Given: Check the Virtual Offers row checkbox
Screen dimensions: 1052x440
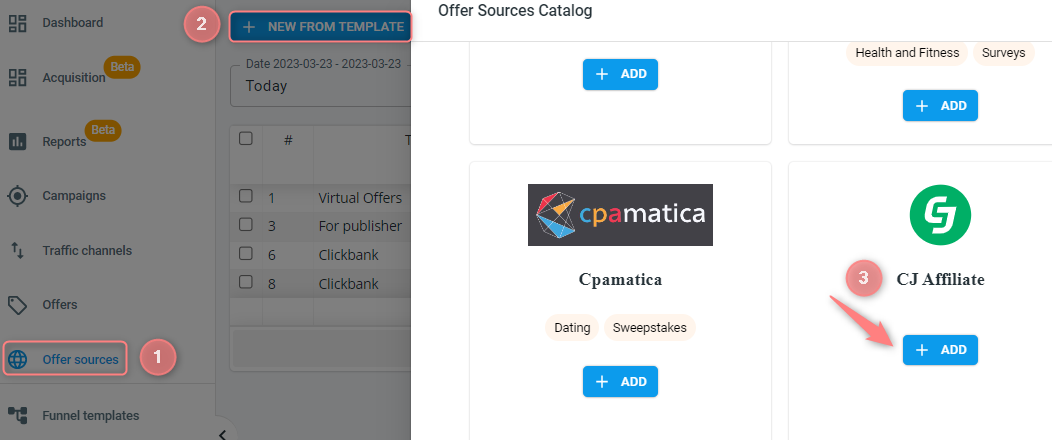Looking at the screenshot, I should pos(246,197).
